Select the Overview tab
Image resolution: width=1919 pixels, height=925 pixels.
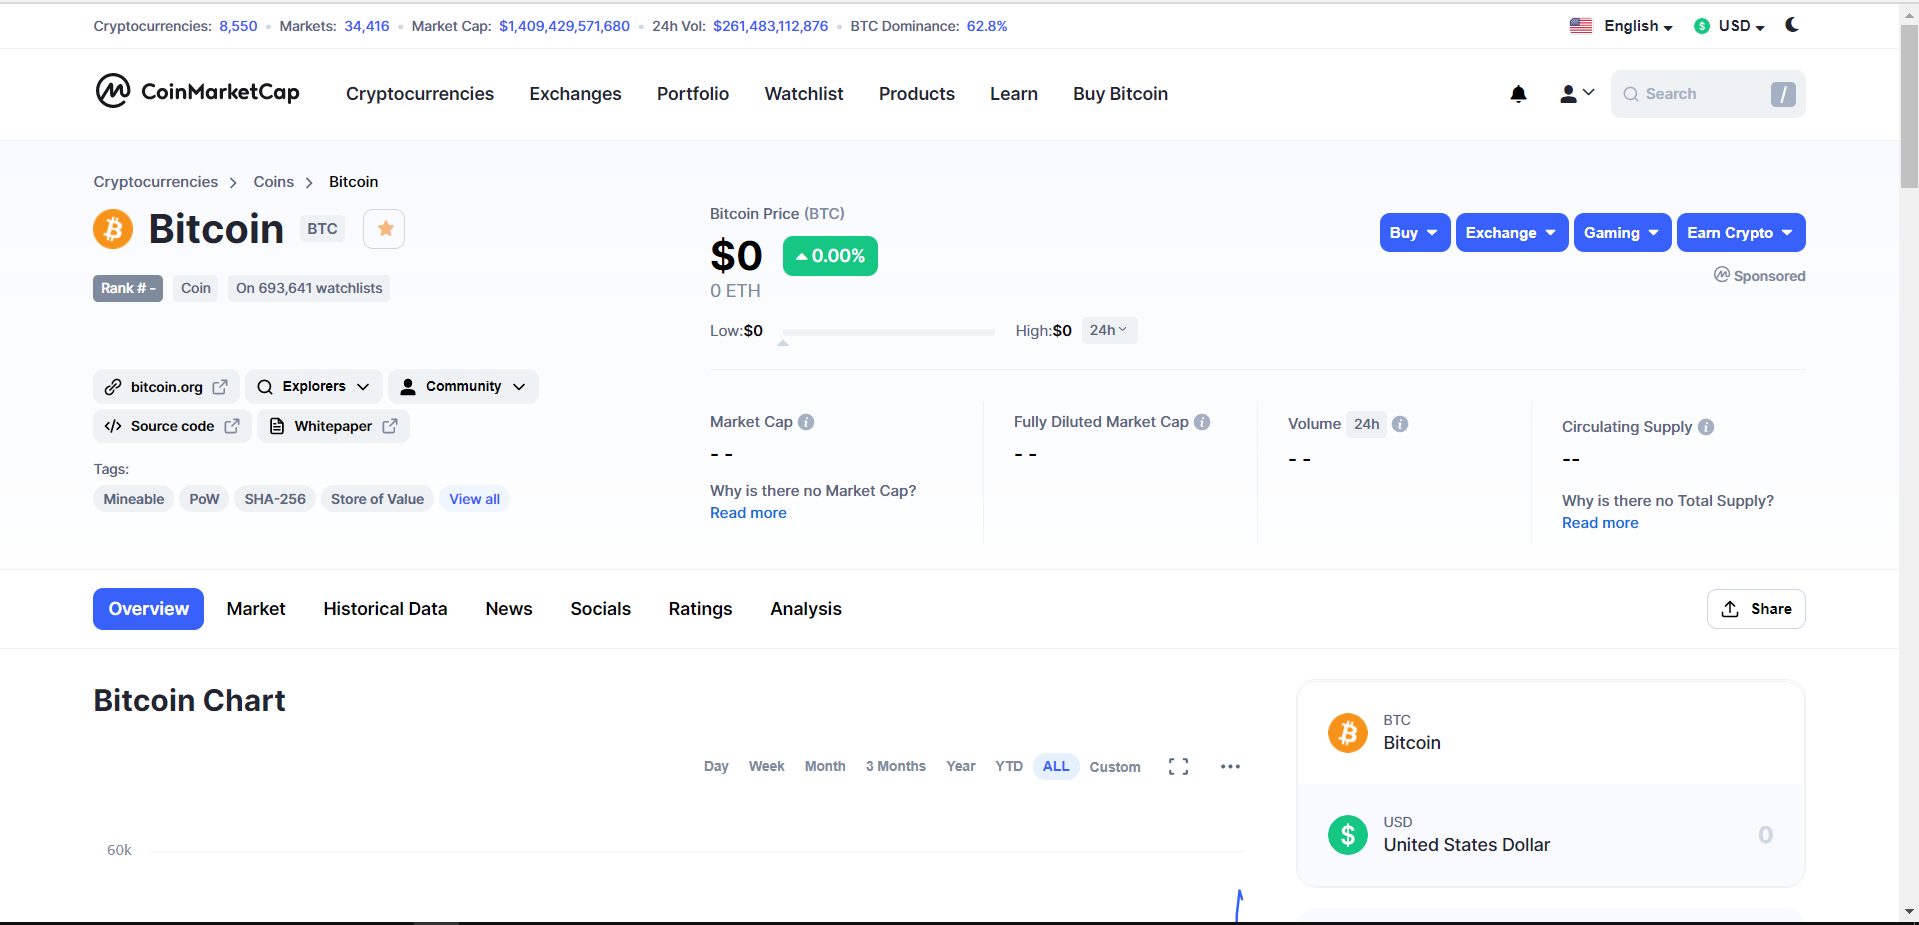point(148,609)
